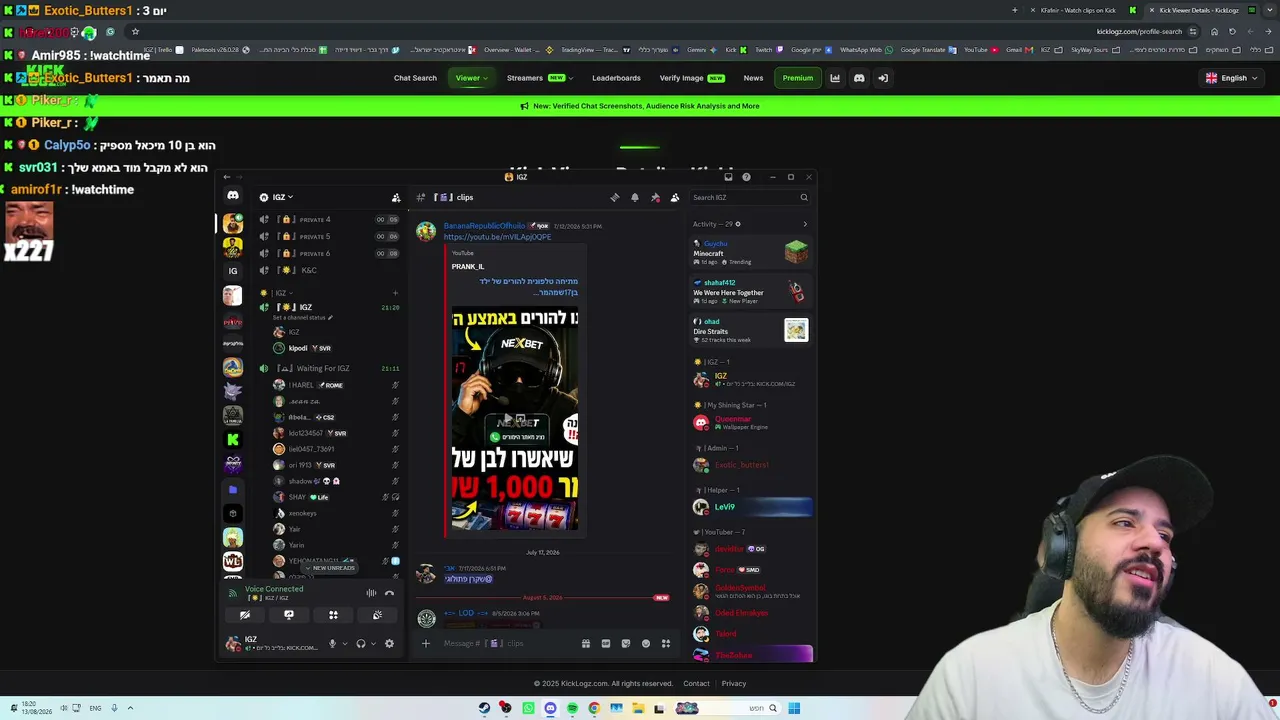
Task: Turn on camera in voice panel
Action: 245,615
